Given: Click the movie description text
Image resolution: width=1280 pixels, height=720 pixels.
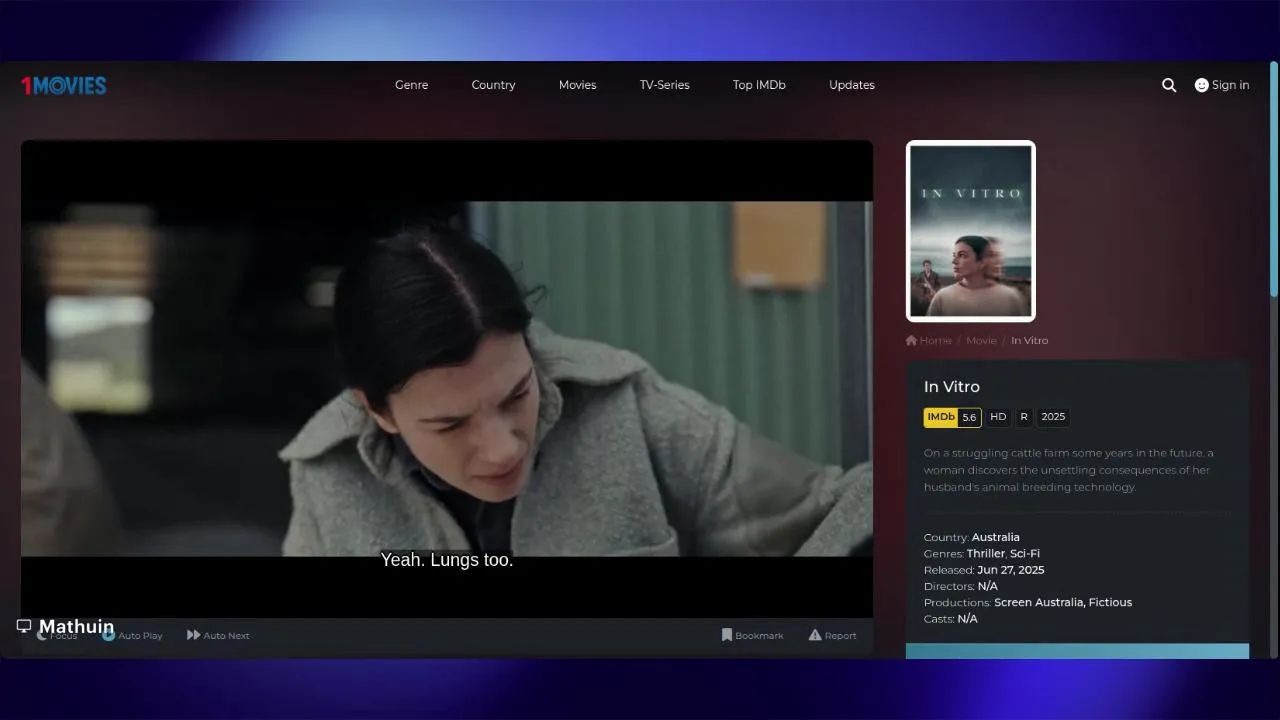Looking at the screenshot, I should click(x=1070, y=470).
